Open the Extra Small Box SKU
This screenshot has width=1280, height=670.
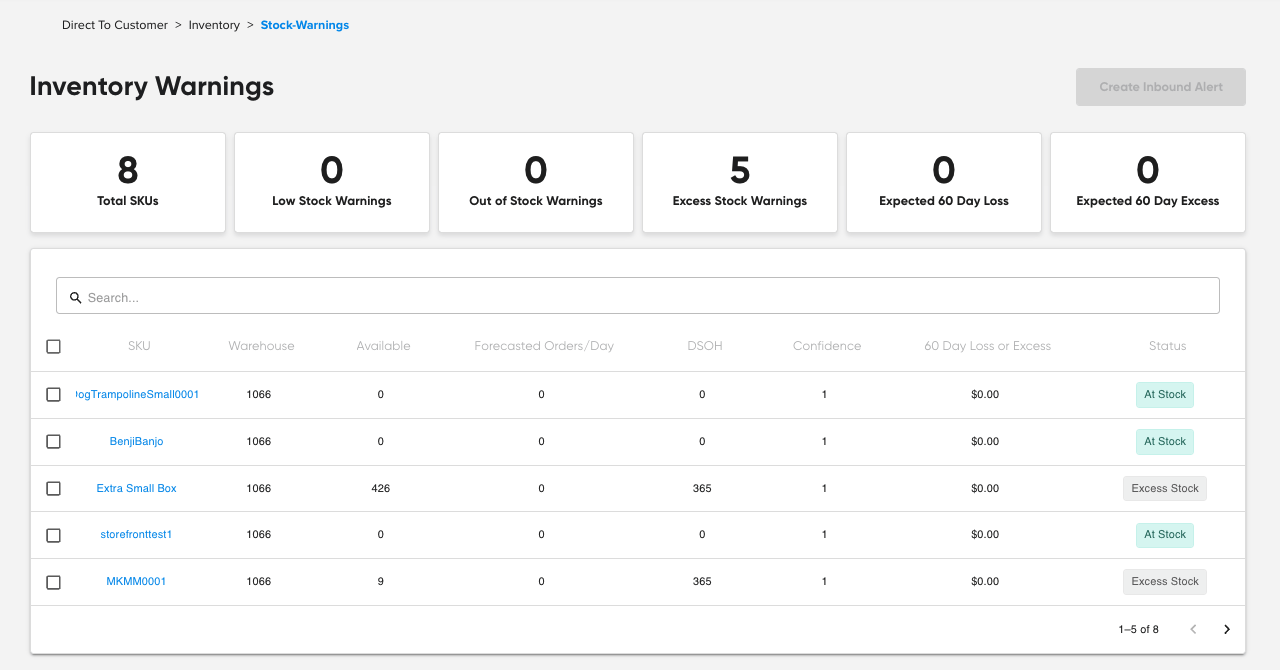coord(136,488)
